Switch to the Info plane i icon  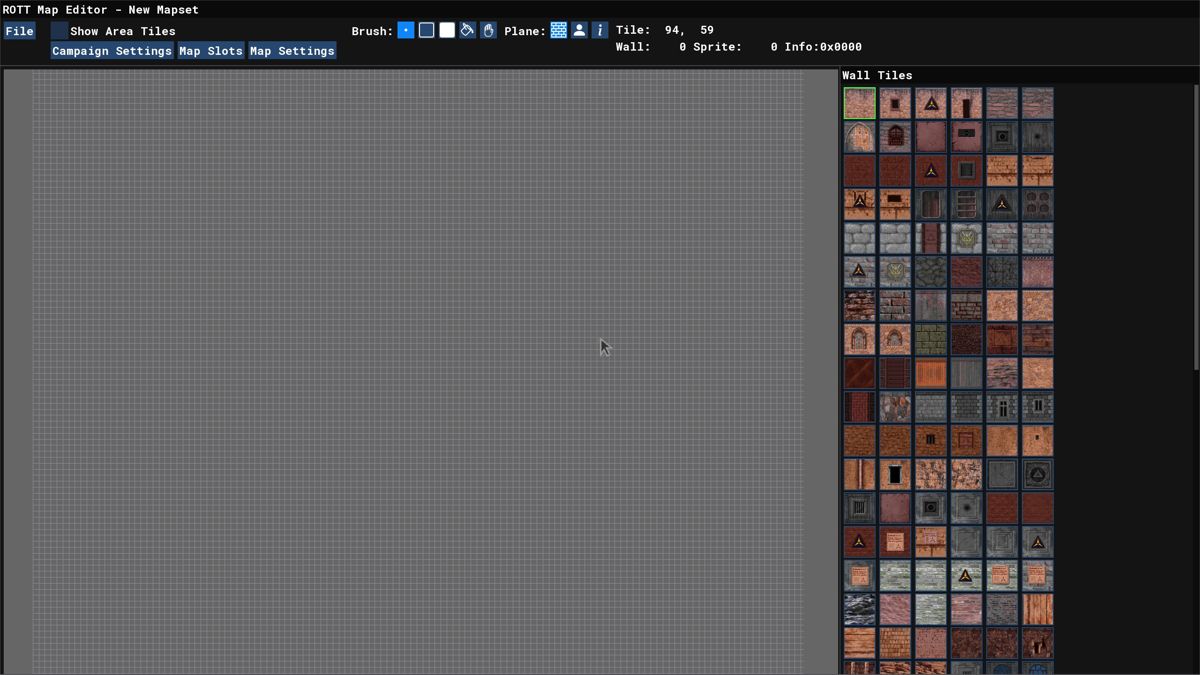pyautogui.click(x=599, y=30)
